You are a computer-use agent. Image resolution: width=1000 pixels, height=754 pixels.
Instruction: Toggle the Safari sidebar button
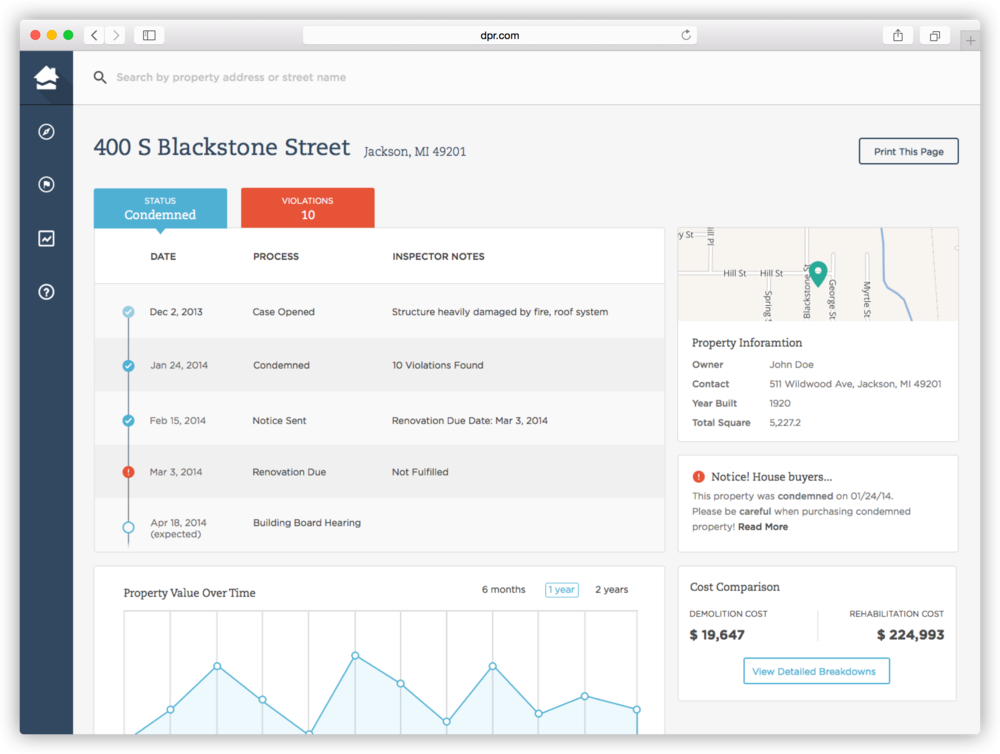149,35
